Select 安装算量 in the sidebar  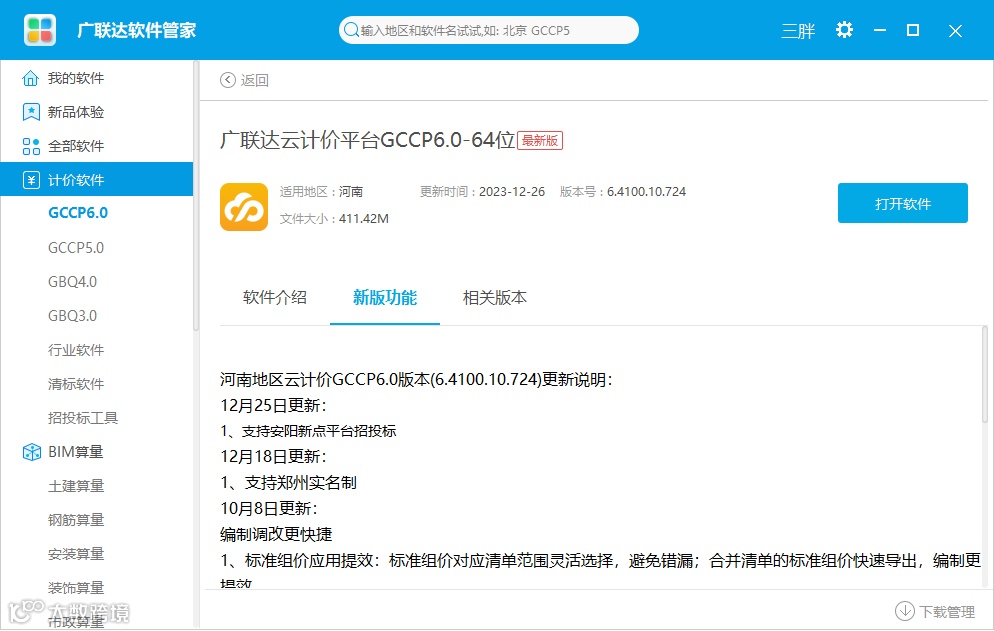(x=76, y=554)
